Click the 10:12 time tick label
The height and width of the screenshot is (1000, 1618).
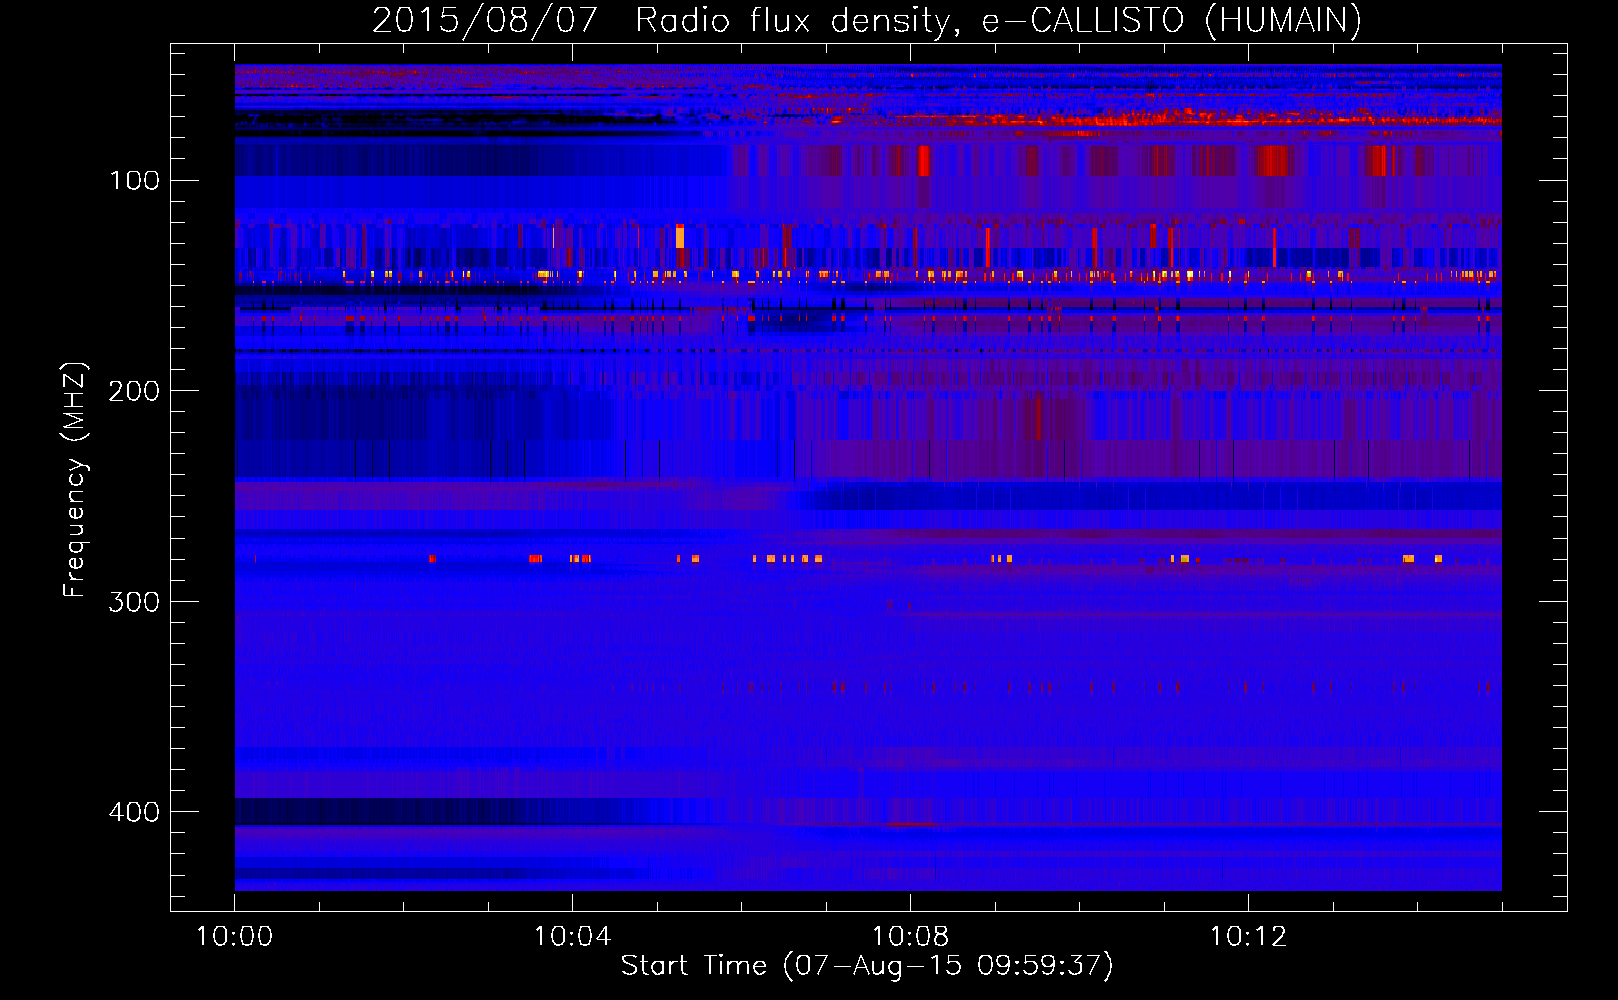(1249, 936)
